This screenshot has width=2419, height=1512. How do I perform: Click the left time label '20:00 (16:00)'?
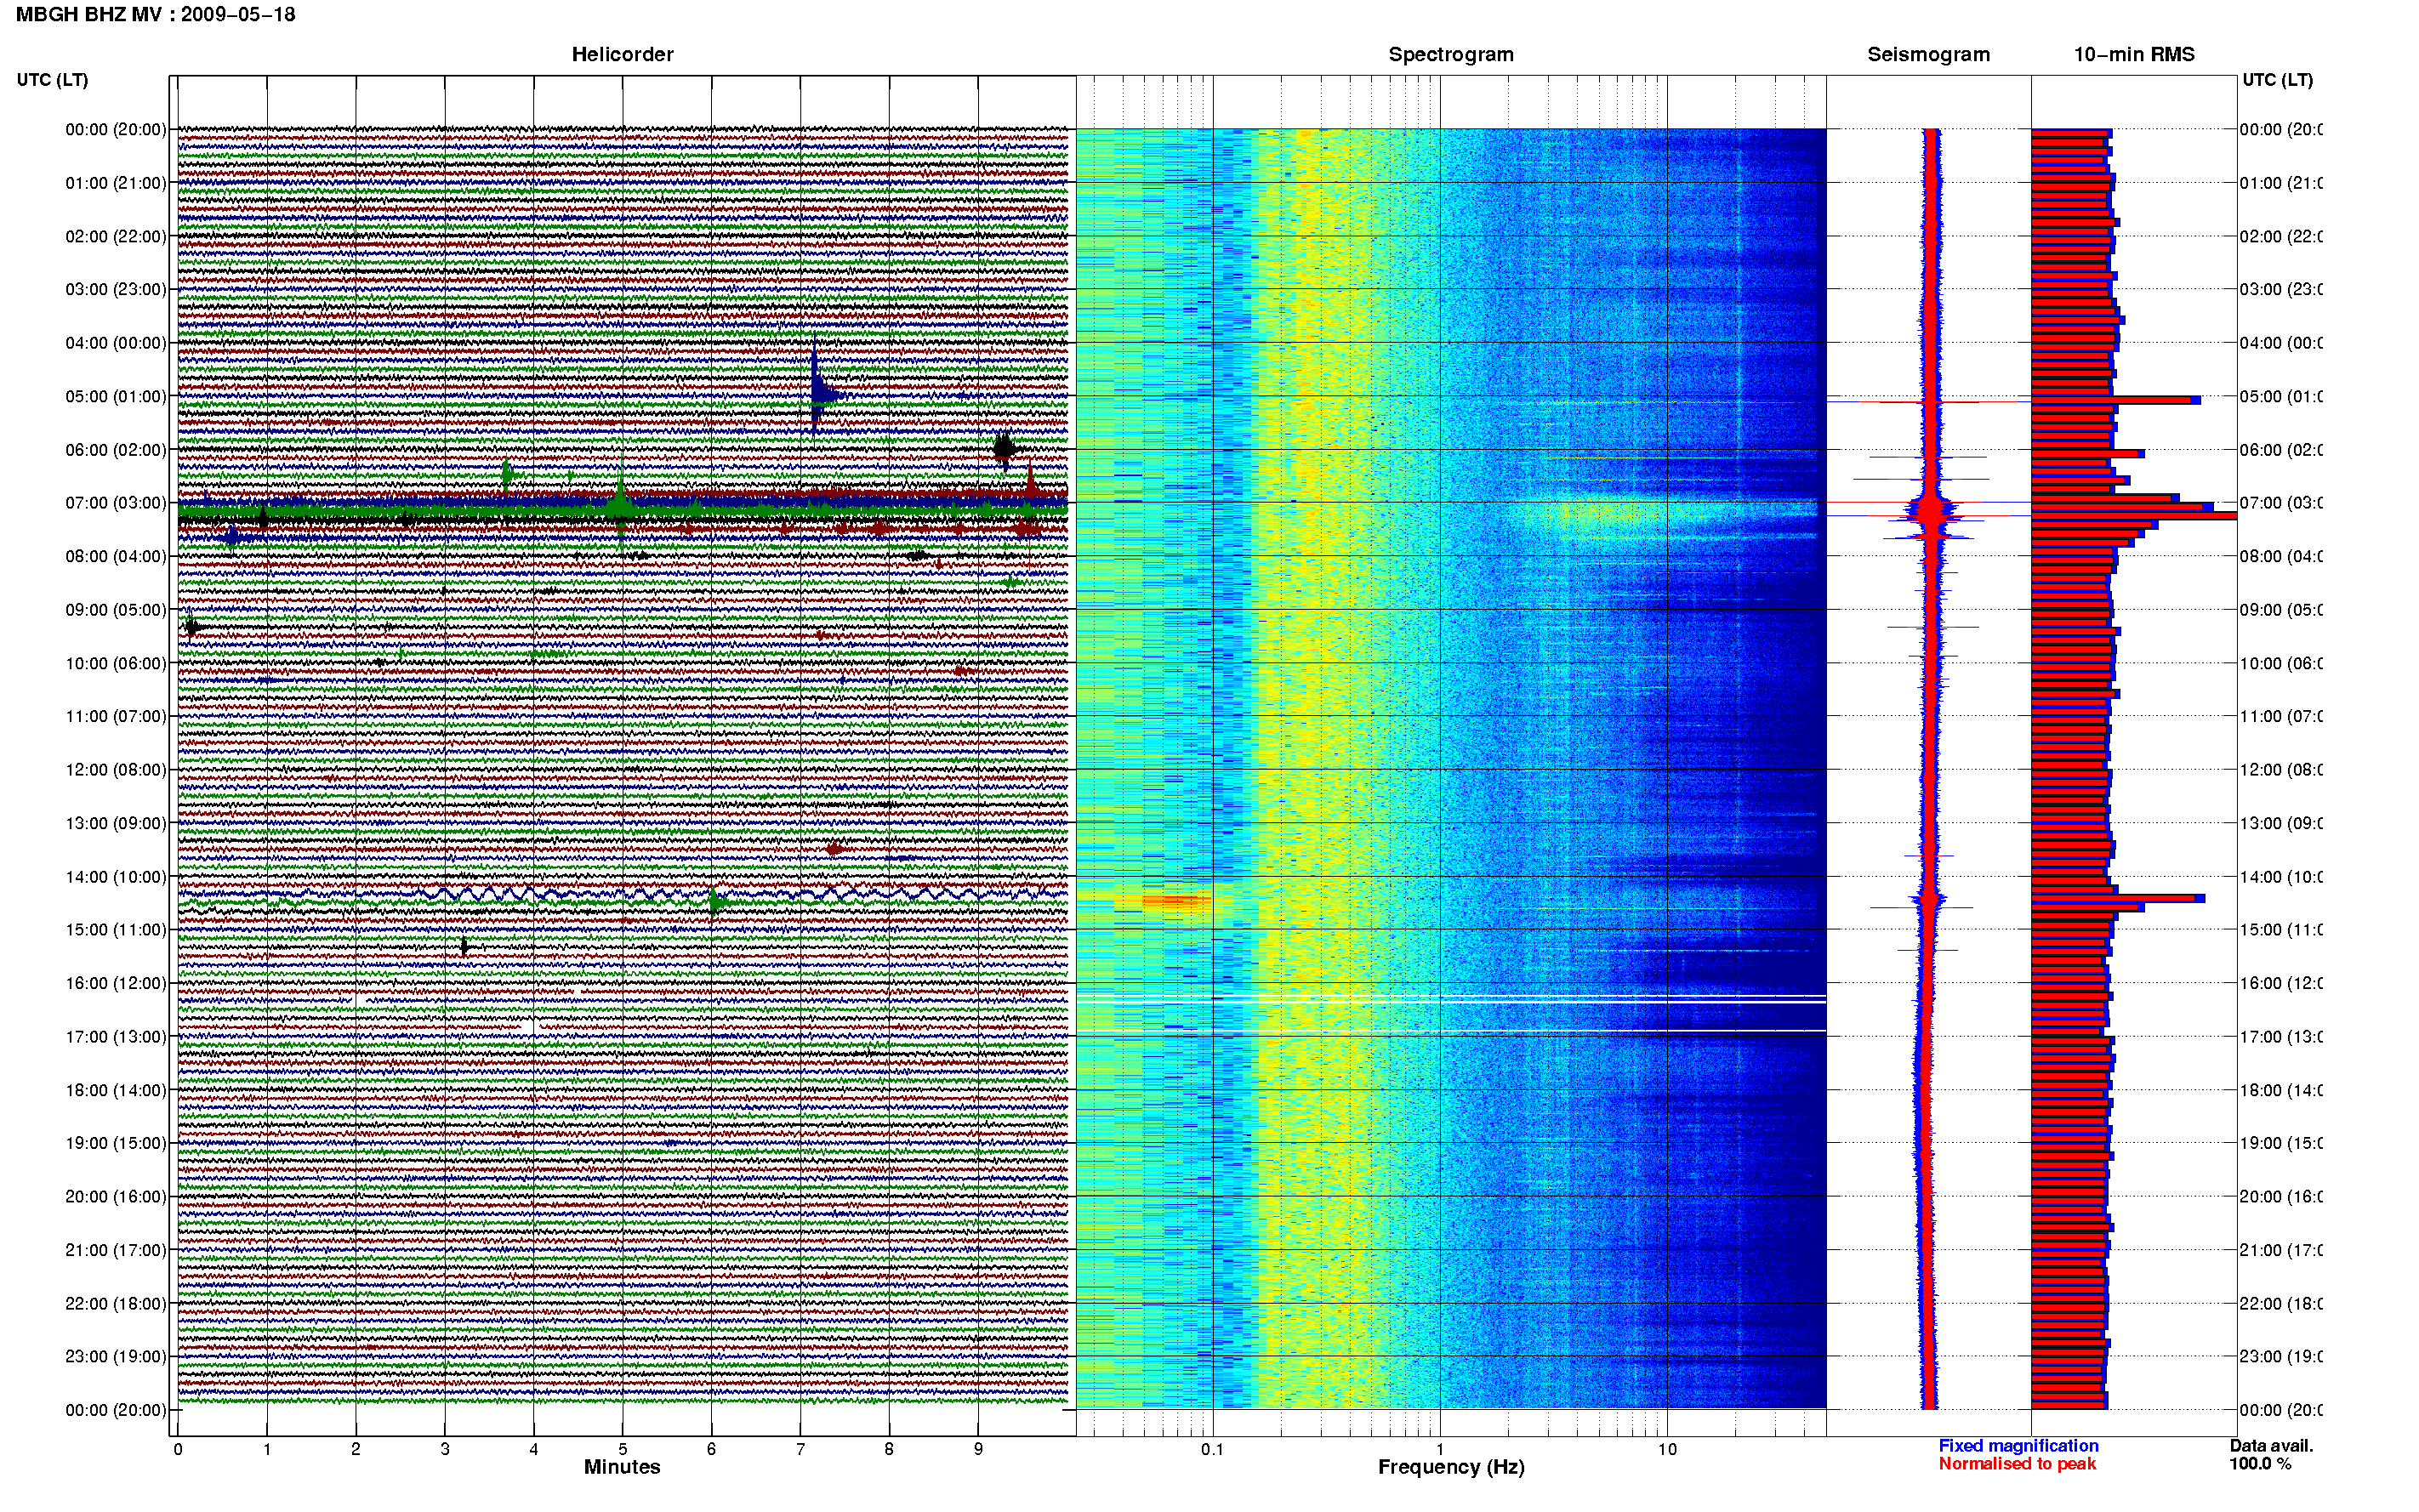click(116, 1197)
